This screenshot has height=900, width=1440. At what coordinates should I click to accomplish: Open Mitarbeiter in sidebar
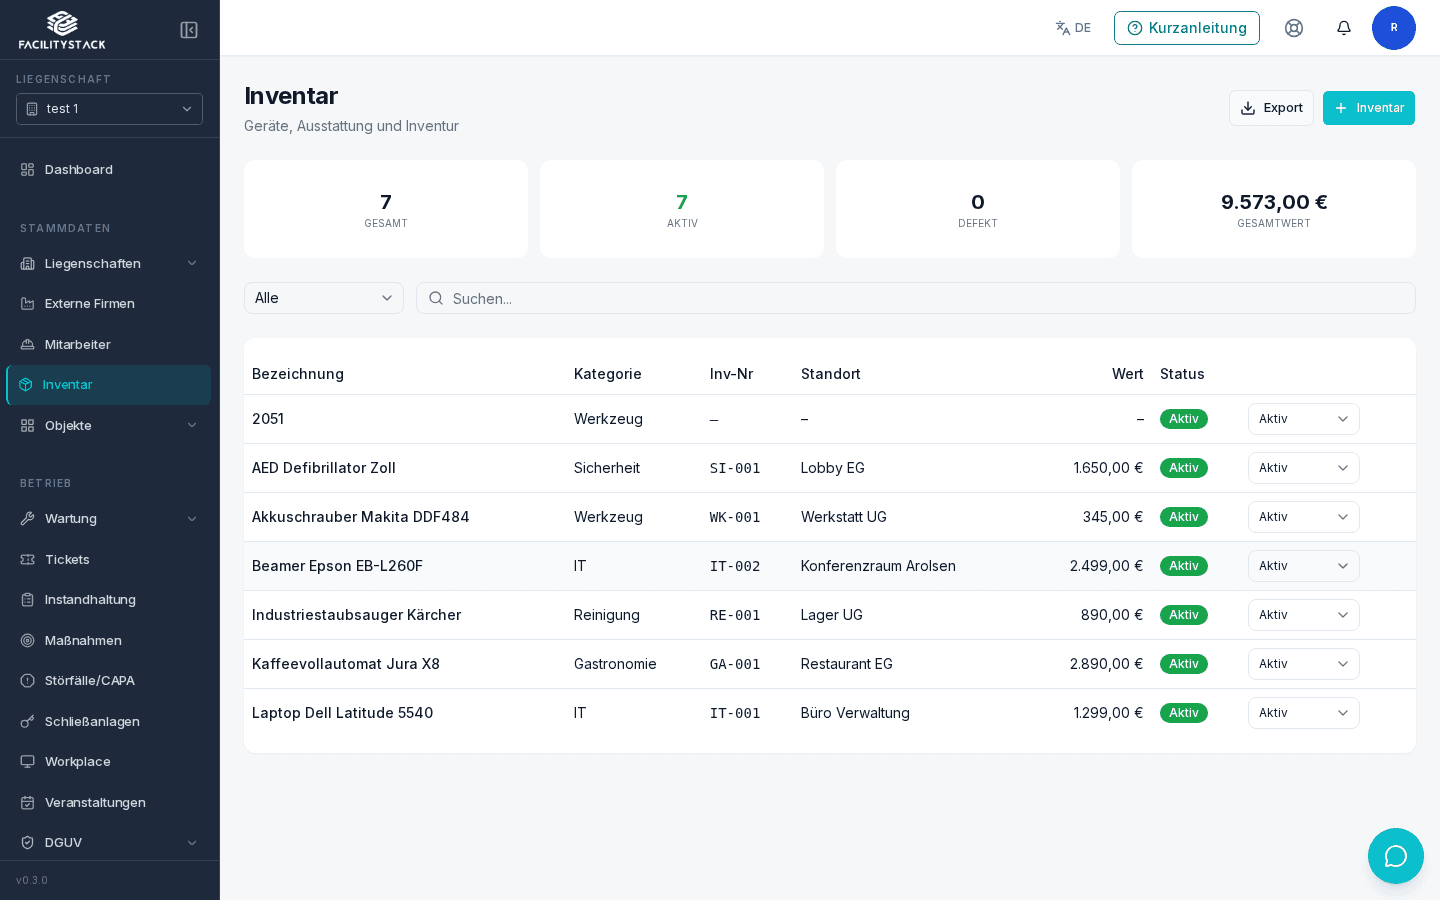pos(110,345)
